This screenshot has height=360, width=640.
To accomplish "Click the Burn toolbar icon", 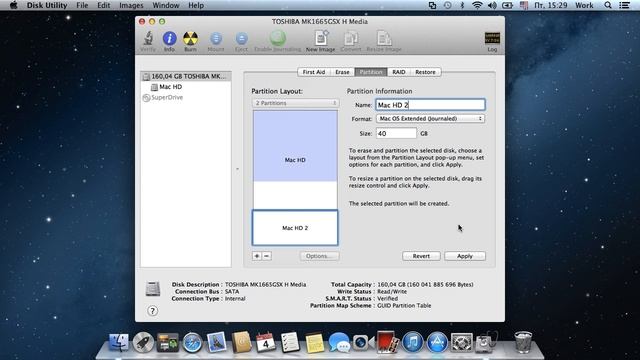I will pyautogui.click(x=190, y=41).
